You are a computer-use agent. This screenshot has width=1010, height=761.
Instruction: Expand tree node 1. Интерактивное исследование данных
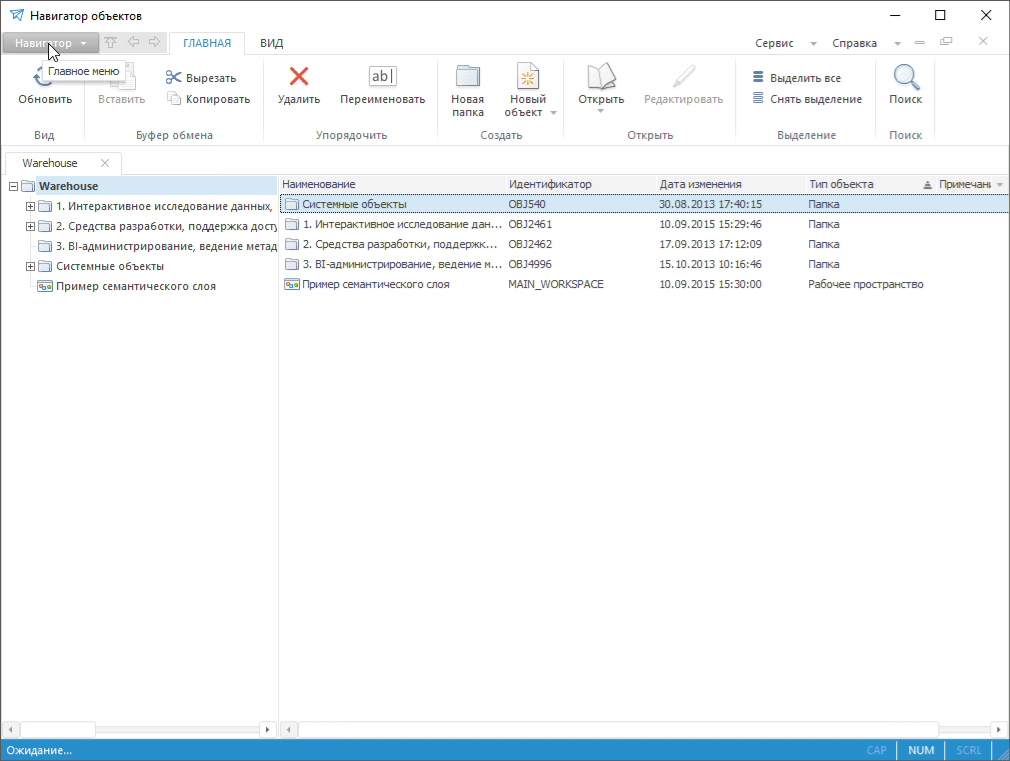[30, 206]
